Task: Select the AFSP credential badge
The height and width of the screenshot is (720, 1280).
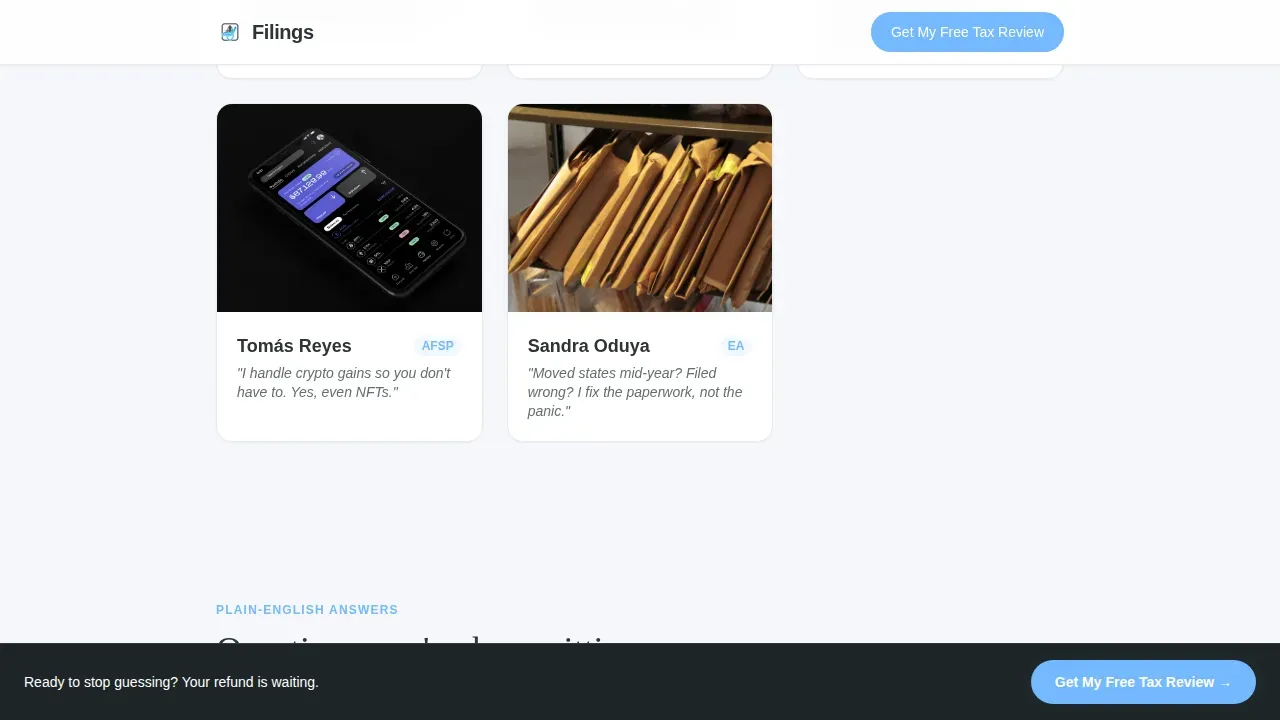Action: pos(437,346)
